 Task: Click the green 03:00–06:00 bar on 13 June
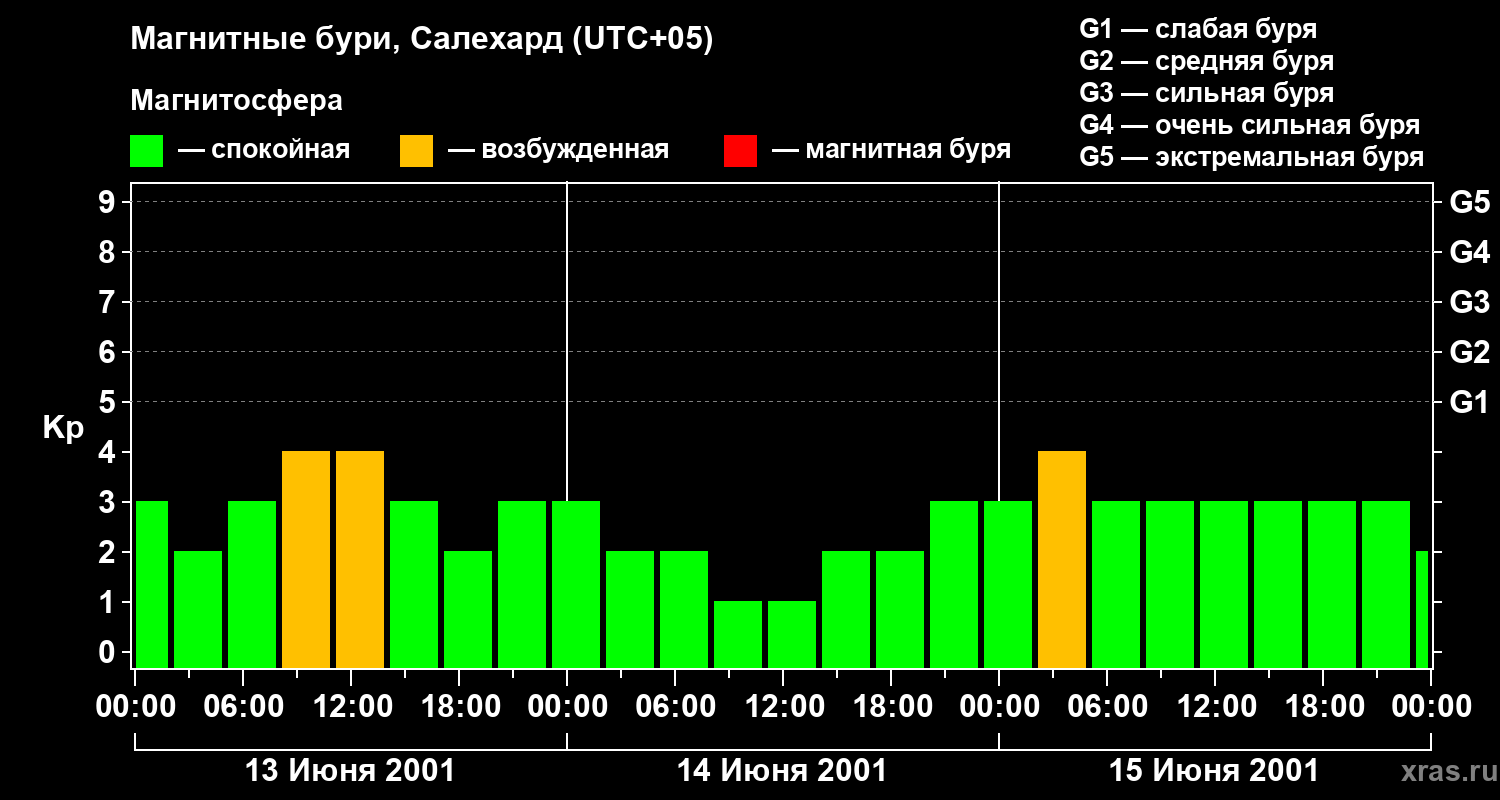198,610
